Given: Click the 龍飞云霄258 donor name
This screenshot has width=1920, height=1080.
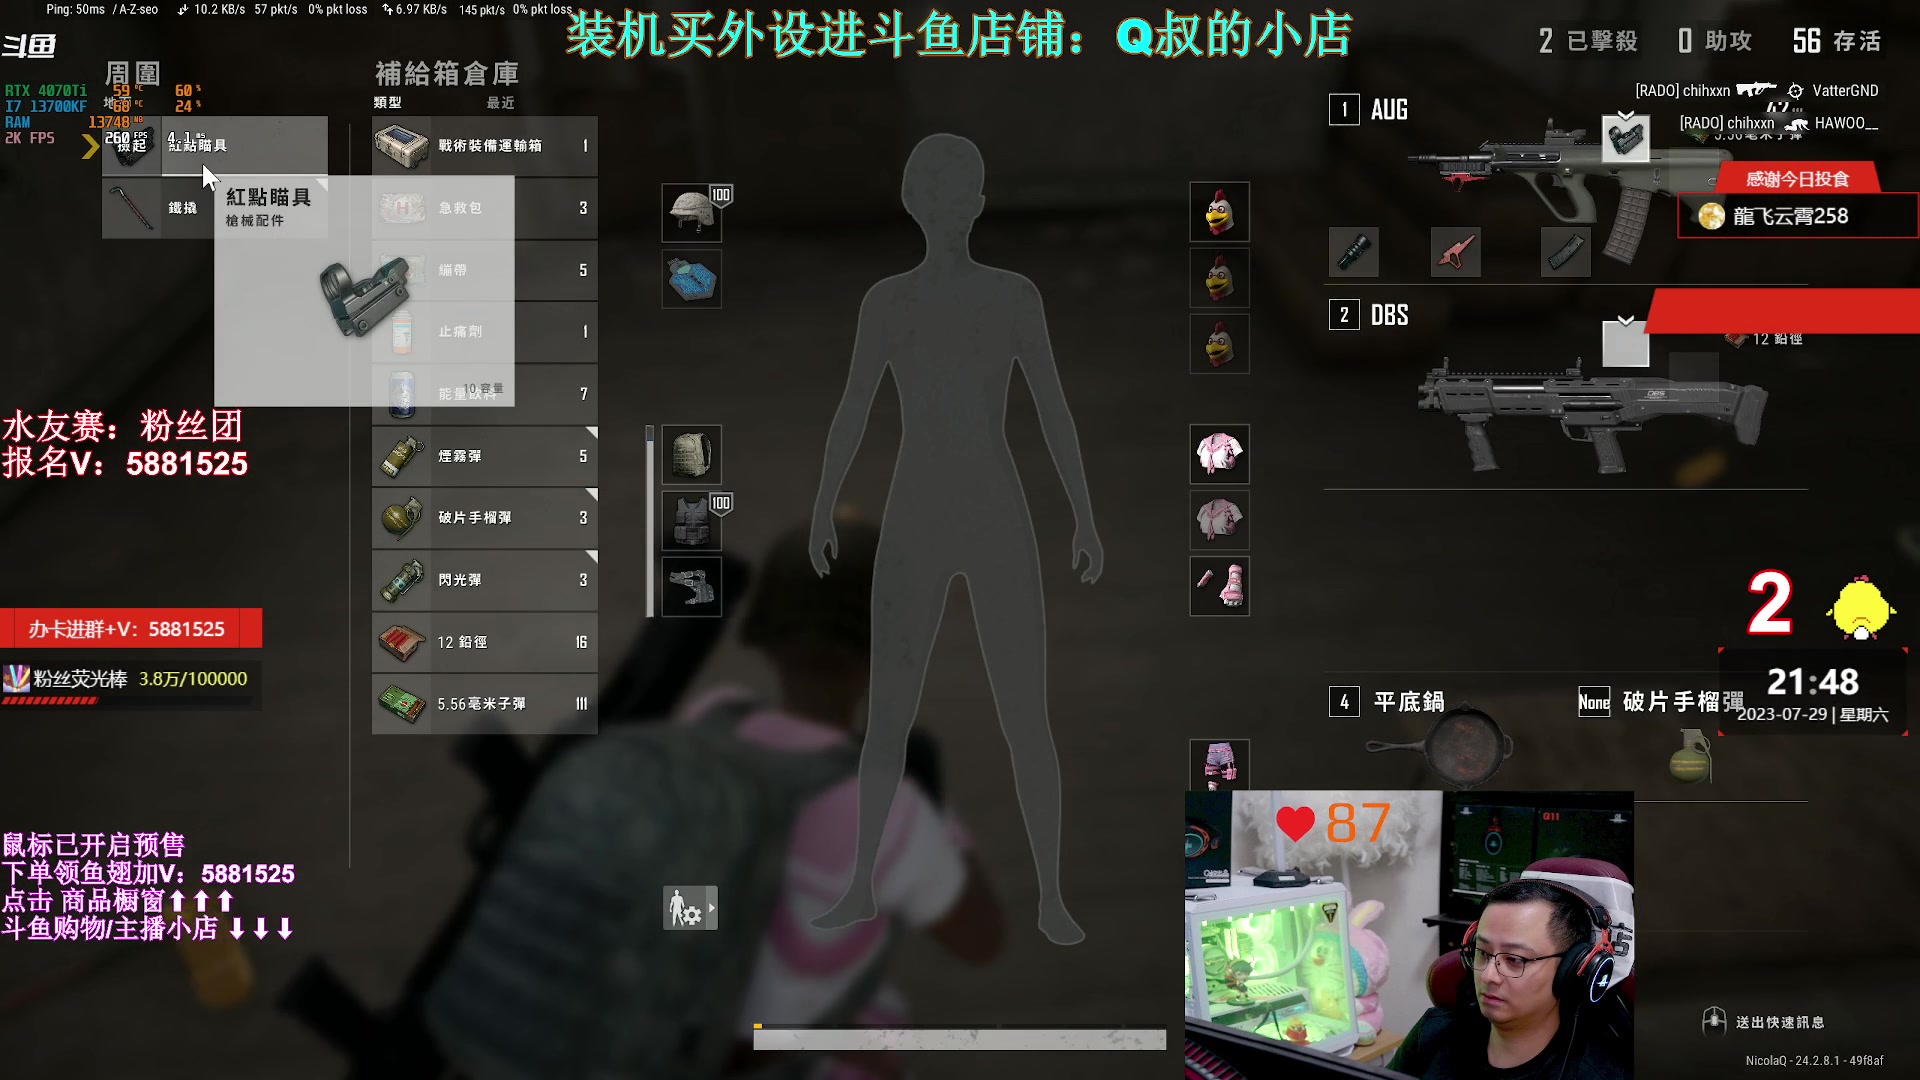Looking at the screenshot, I should coord(1790,216).
